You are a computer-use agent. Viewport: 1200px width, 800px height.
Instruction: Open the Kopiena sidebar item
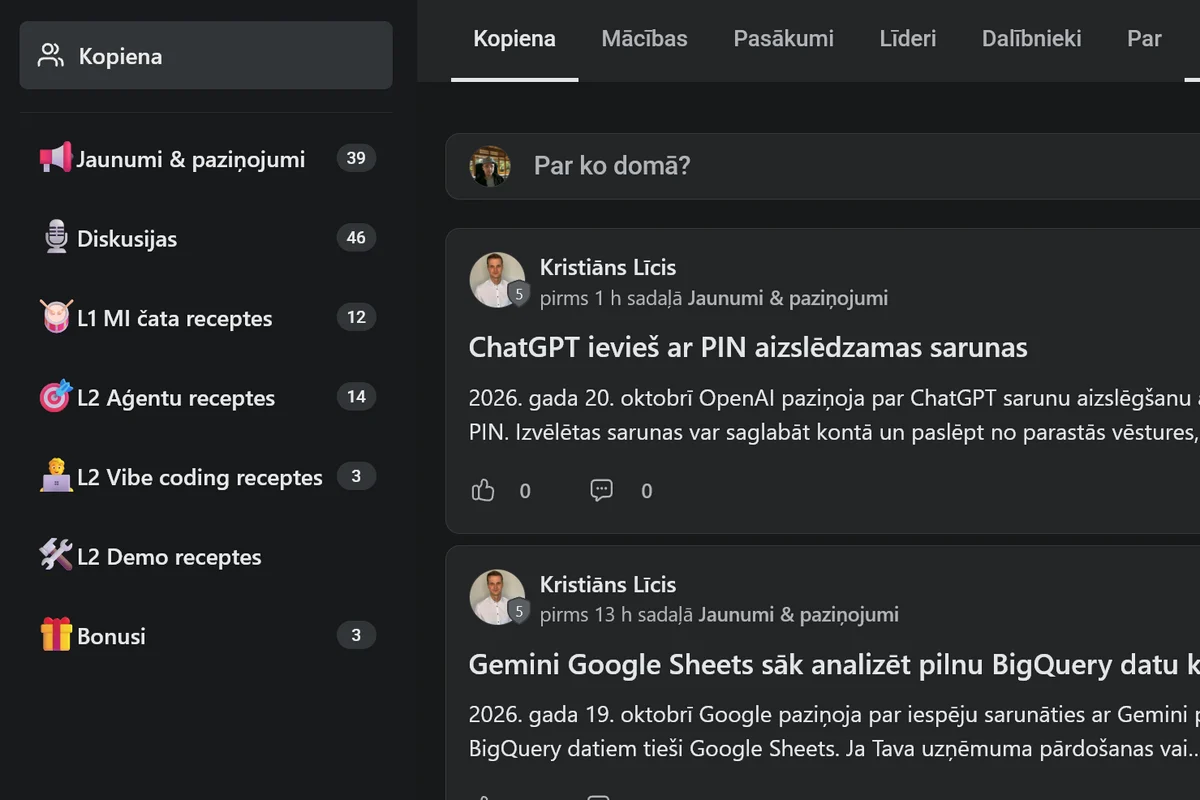[x=206, y=56]
